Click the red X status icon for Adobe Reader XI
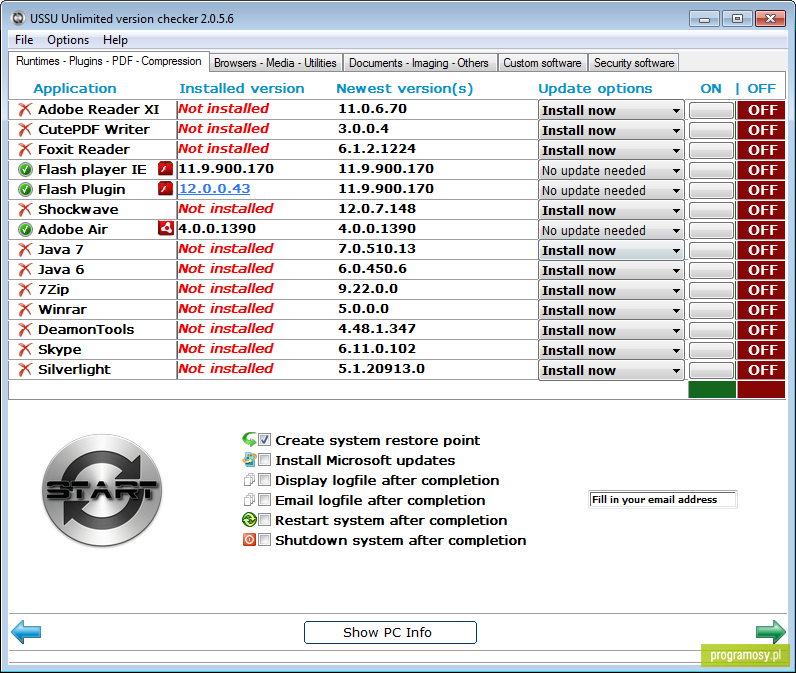Screen dimensions: 796x673 click(x=25, y=110)
